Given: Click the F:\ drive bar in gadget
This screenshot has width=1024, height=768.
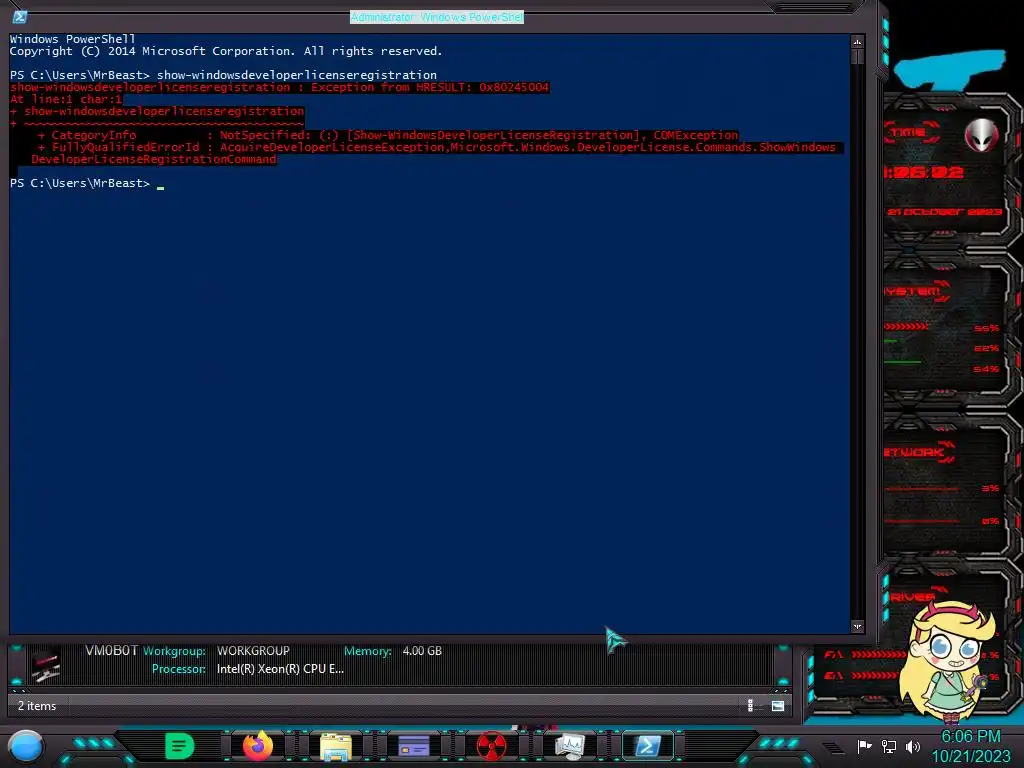Looking at the screenshot, I should (x=878, y=654).
